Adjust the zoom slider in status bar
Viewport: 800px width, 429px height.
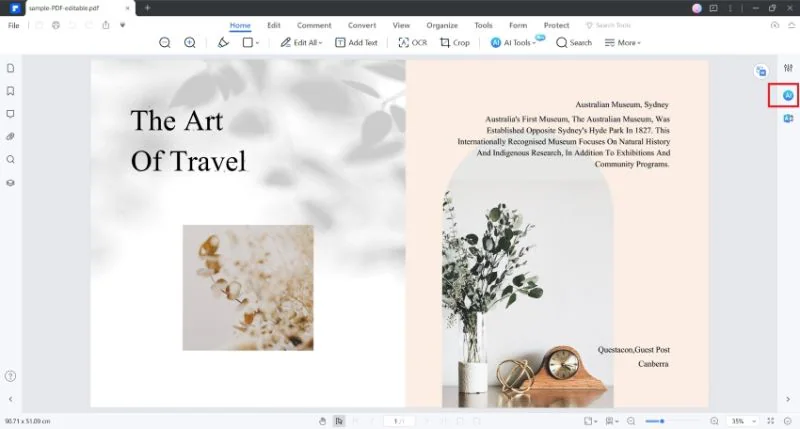[x=662, y=421]
